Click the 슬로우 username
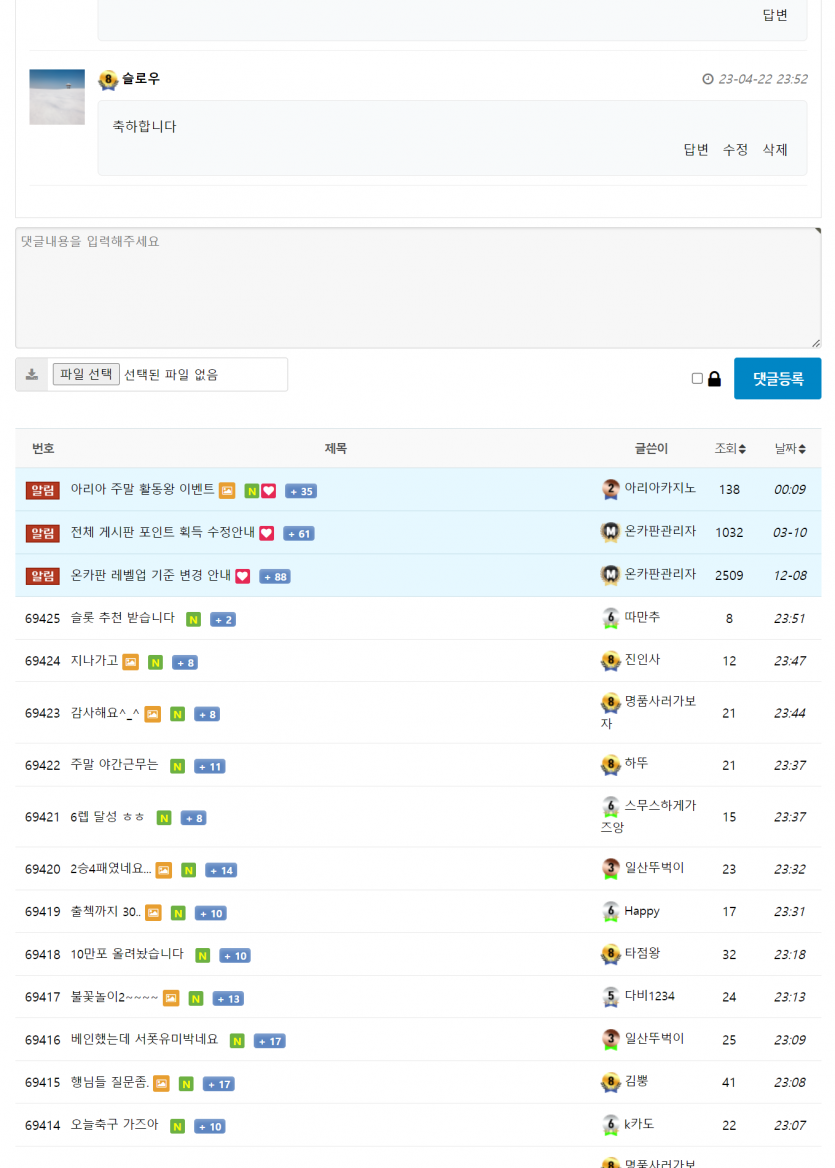 [141, 78]
